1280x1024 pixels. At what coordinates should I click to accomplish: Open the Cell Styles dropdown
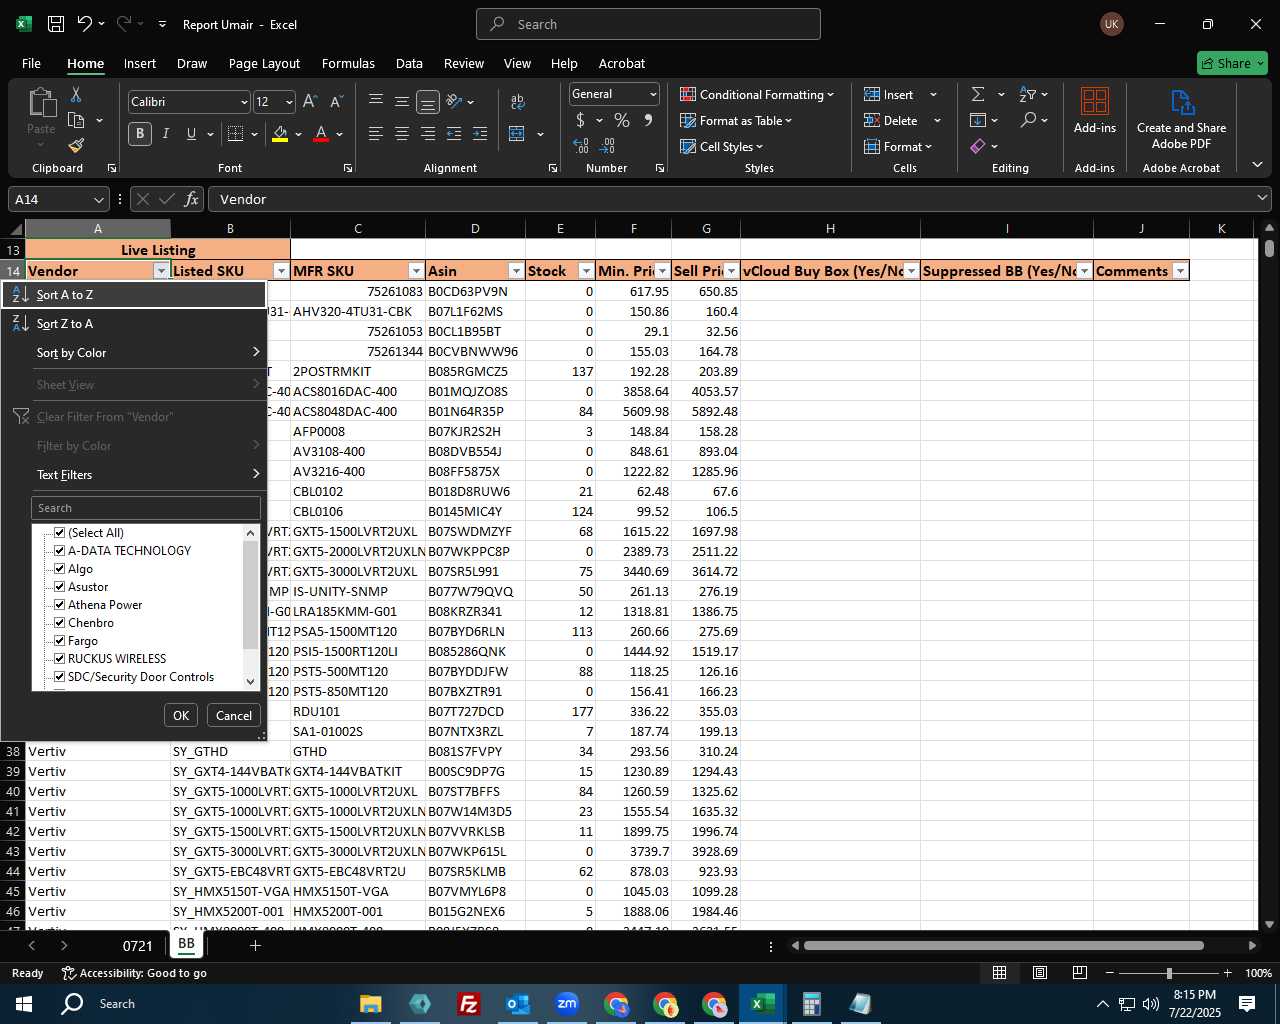click(722, 146)
